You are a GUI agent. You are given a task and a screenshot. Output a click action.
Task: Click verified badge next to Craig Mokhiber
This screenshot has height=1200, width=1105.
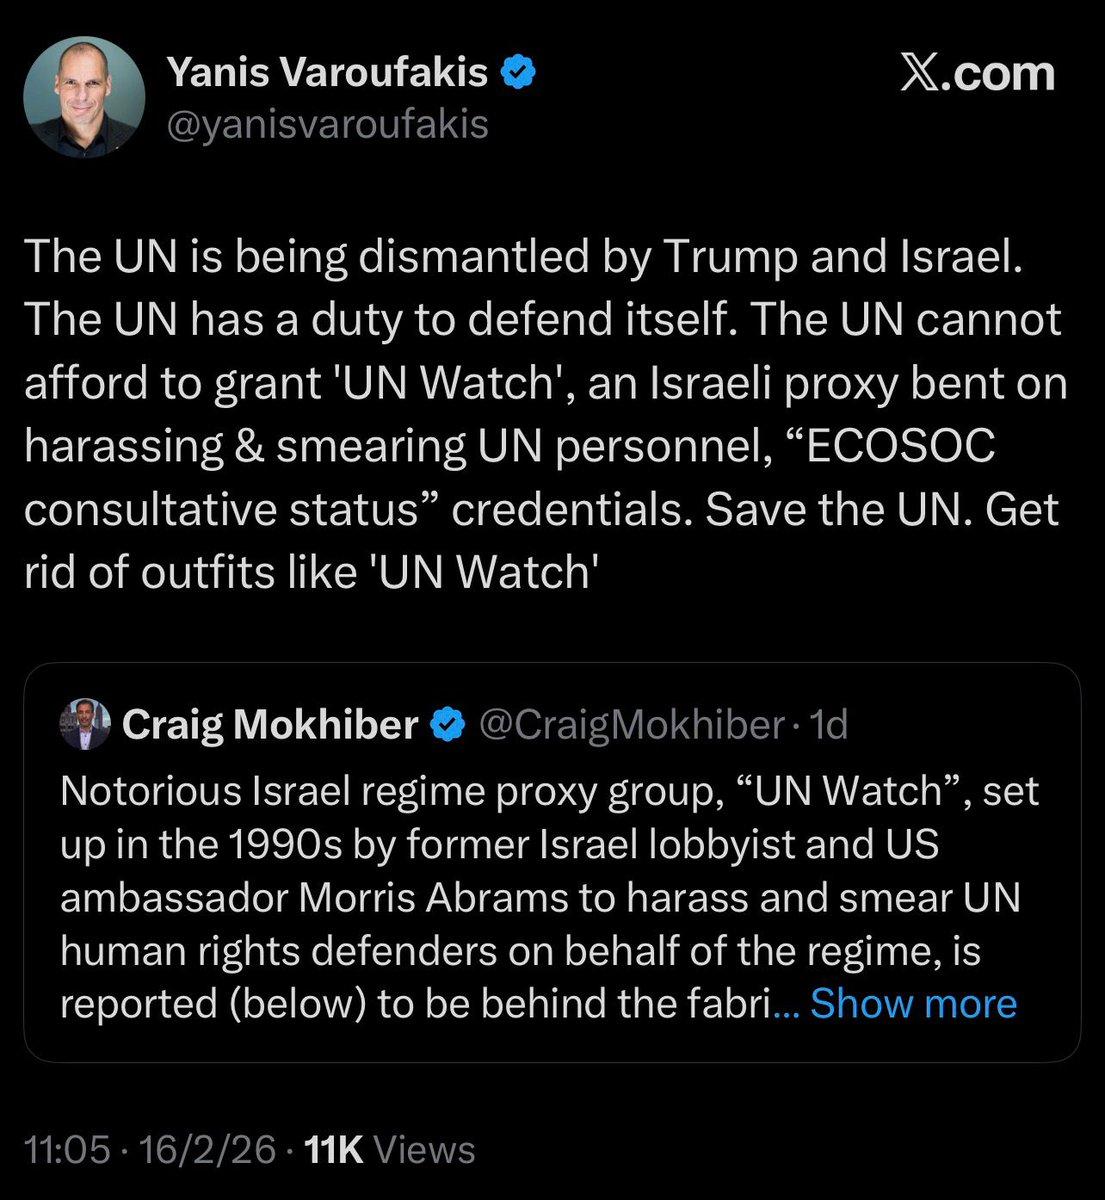pos(446,725)
